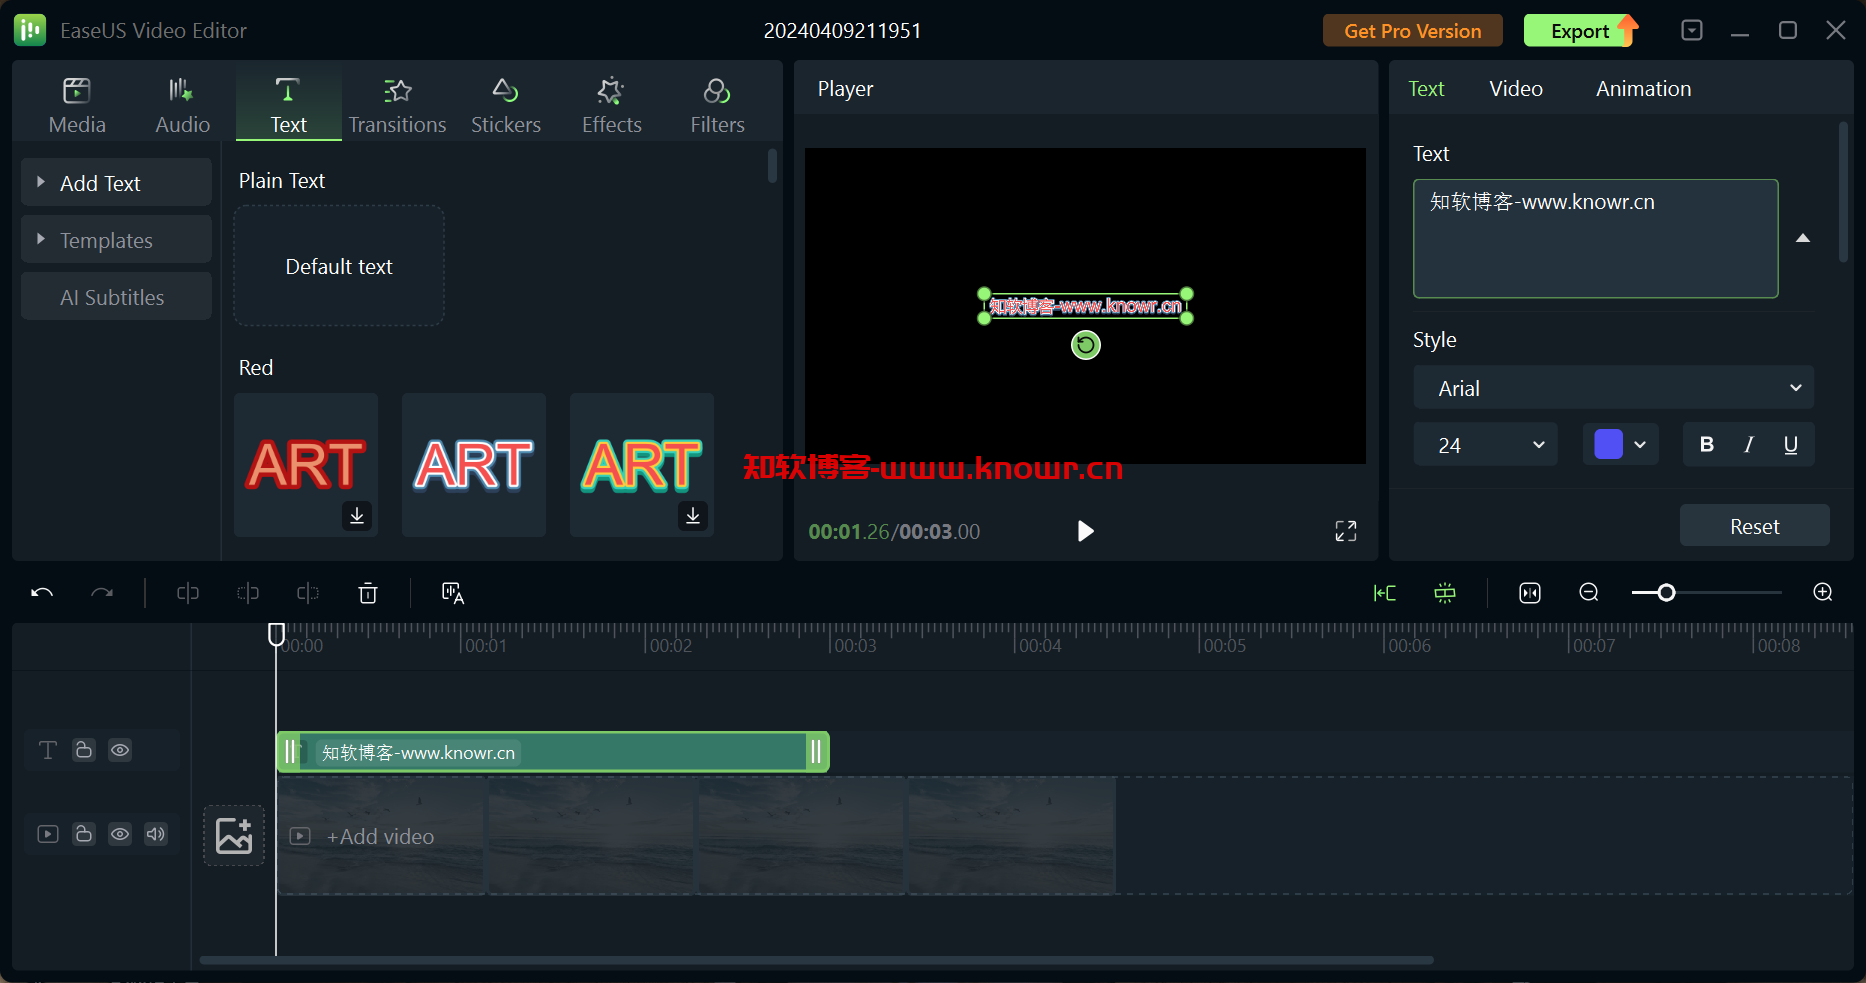Screen dimensions: 1866x983
Task: Zoom in the timeline
Action: point(1823,592)
